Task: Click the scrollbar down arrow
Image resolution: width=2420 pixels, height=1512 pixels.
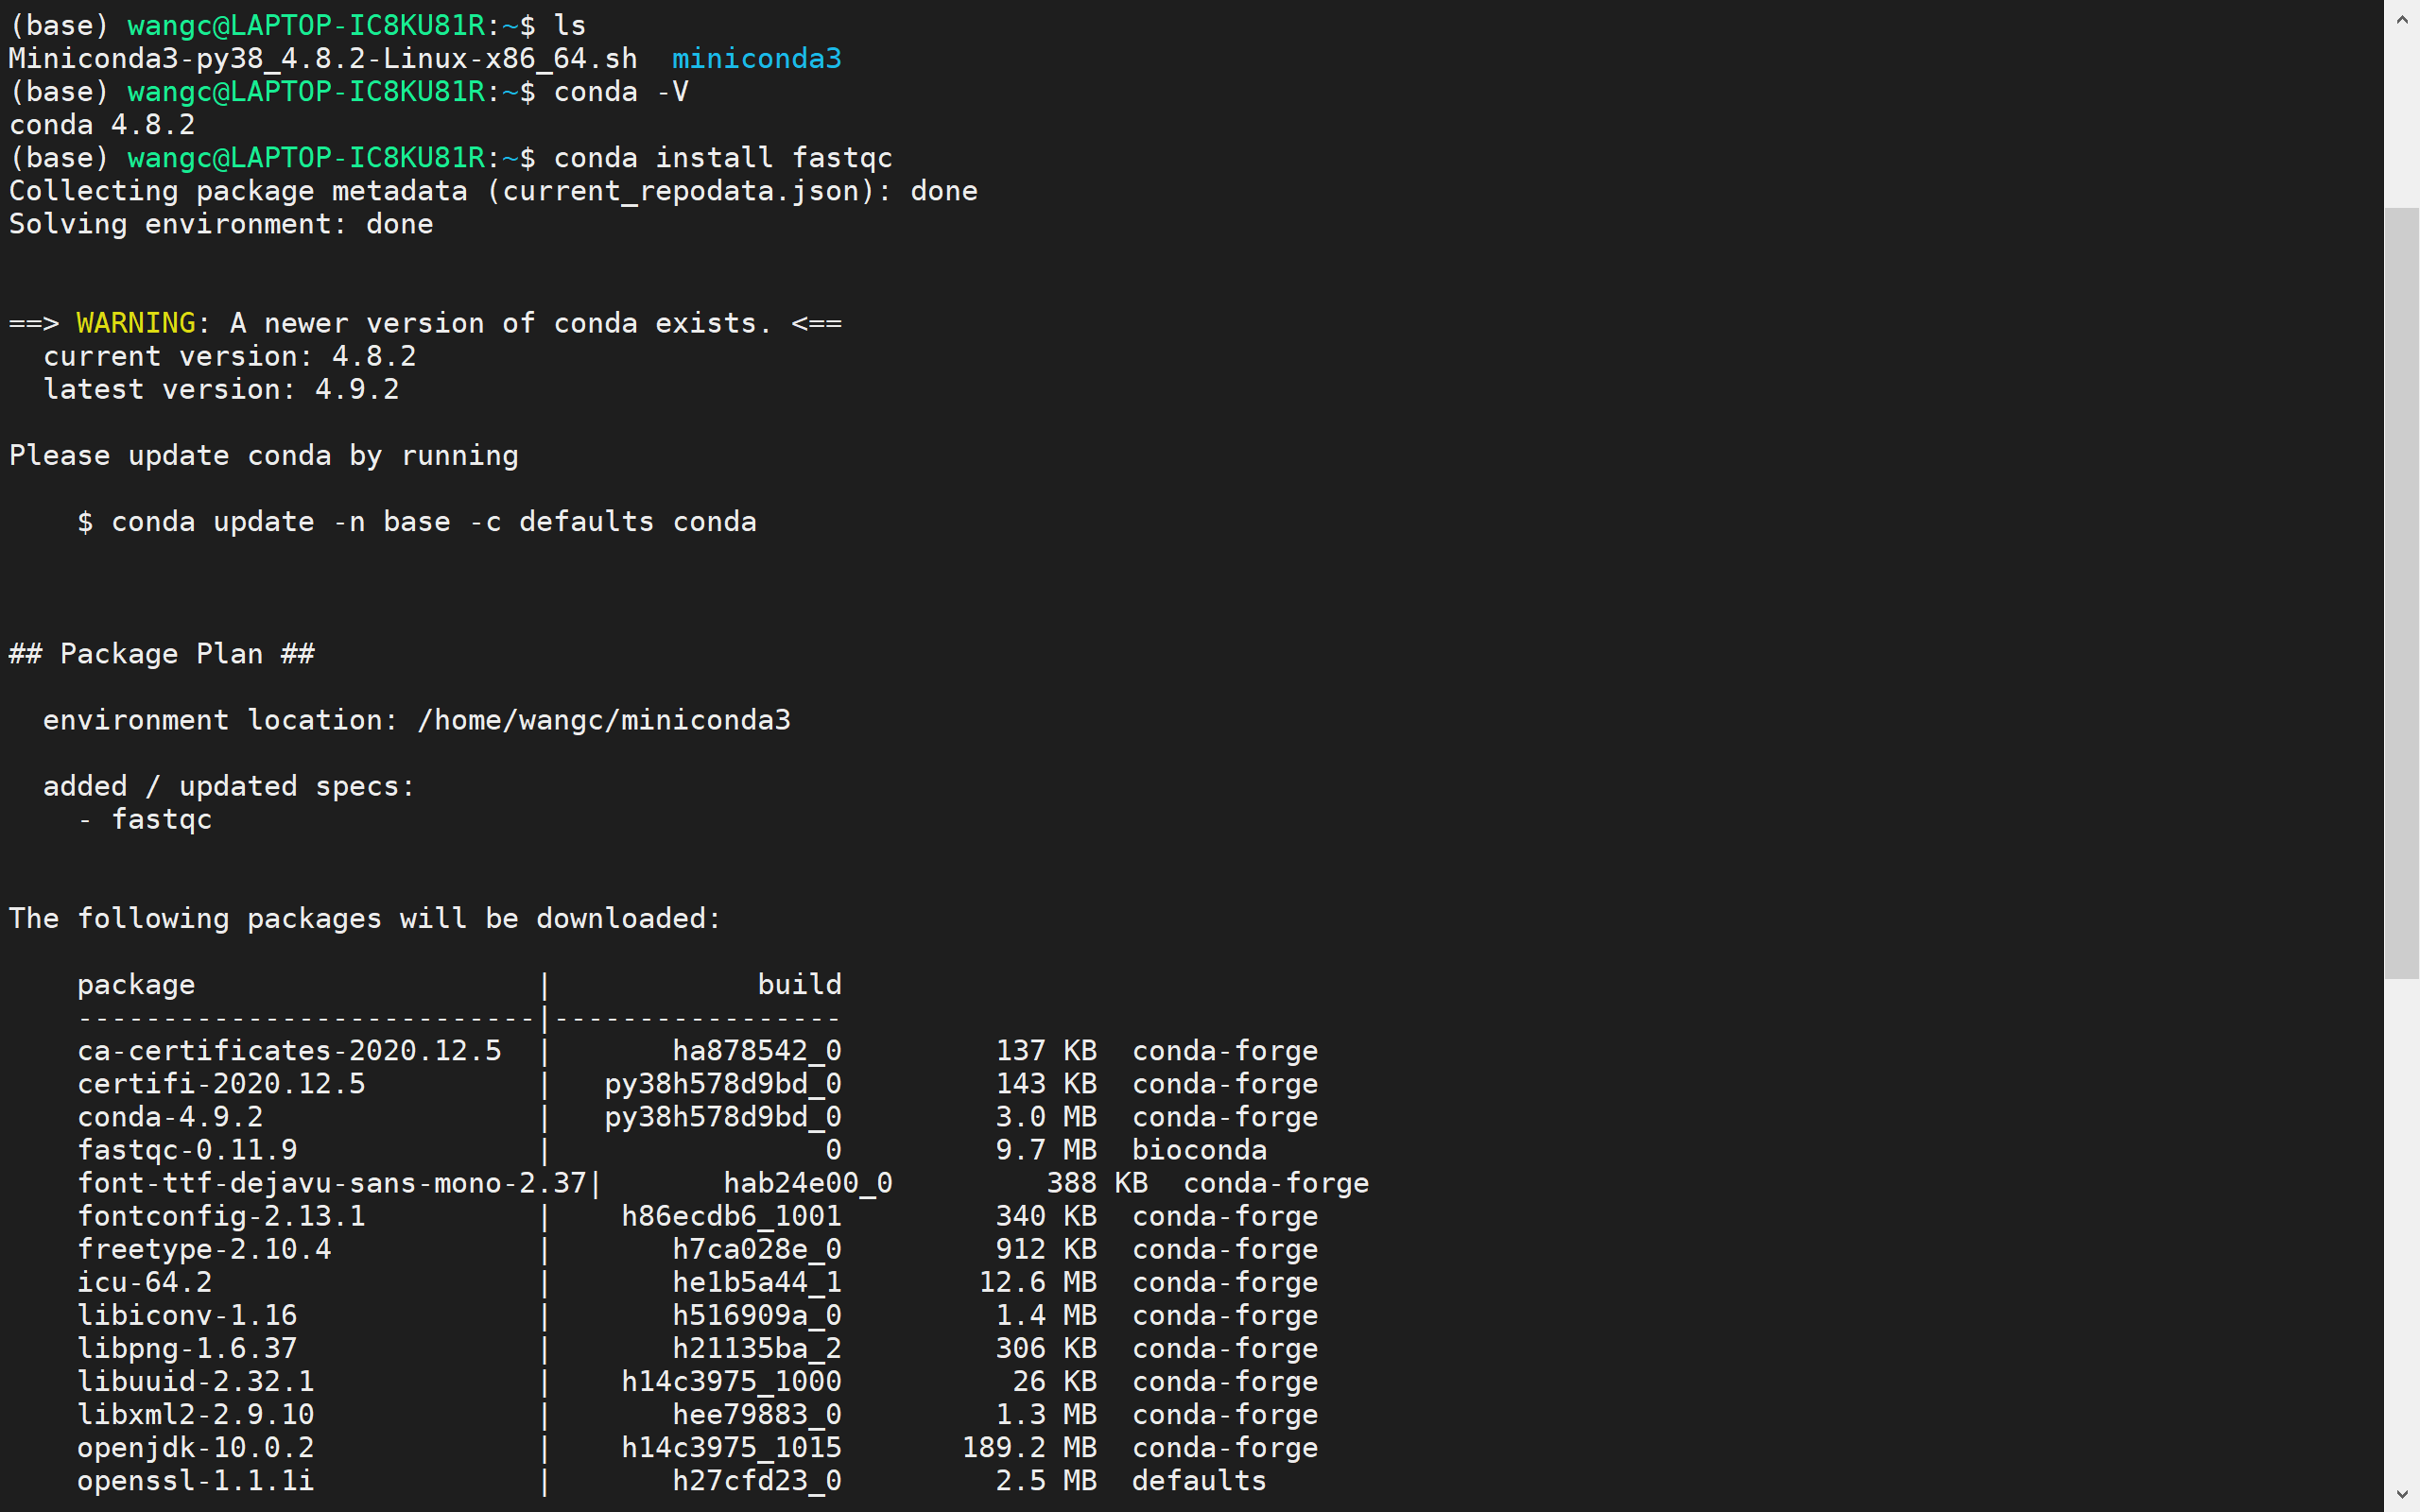Action: click(2401, 1494)
